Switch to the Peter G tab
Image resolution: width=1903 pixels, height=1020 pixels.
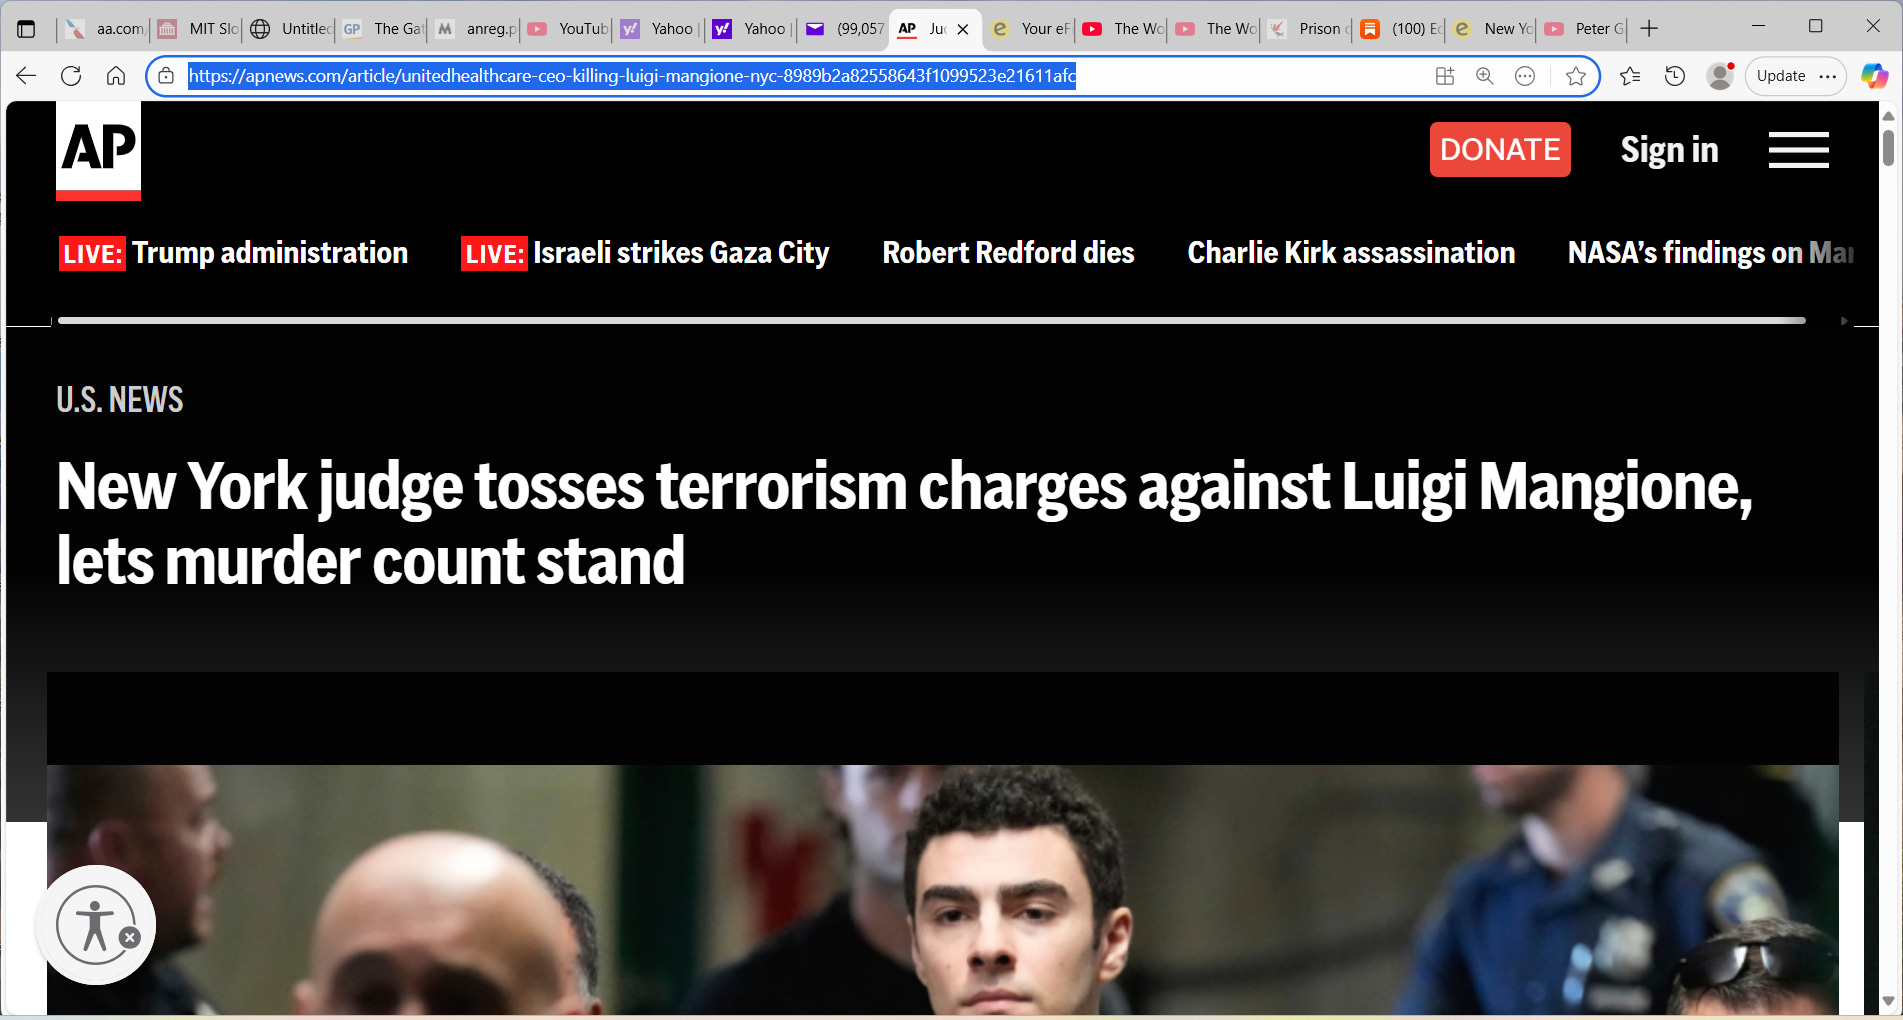[1585, 29]
